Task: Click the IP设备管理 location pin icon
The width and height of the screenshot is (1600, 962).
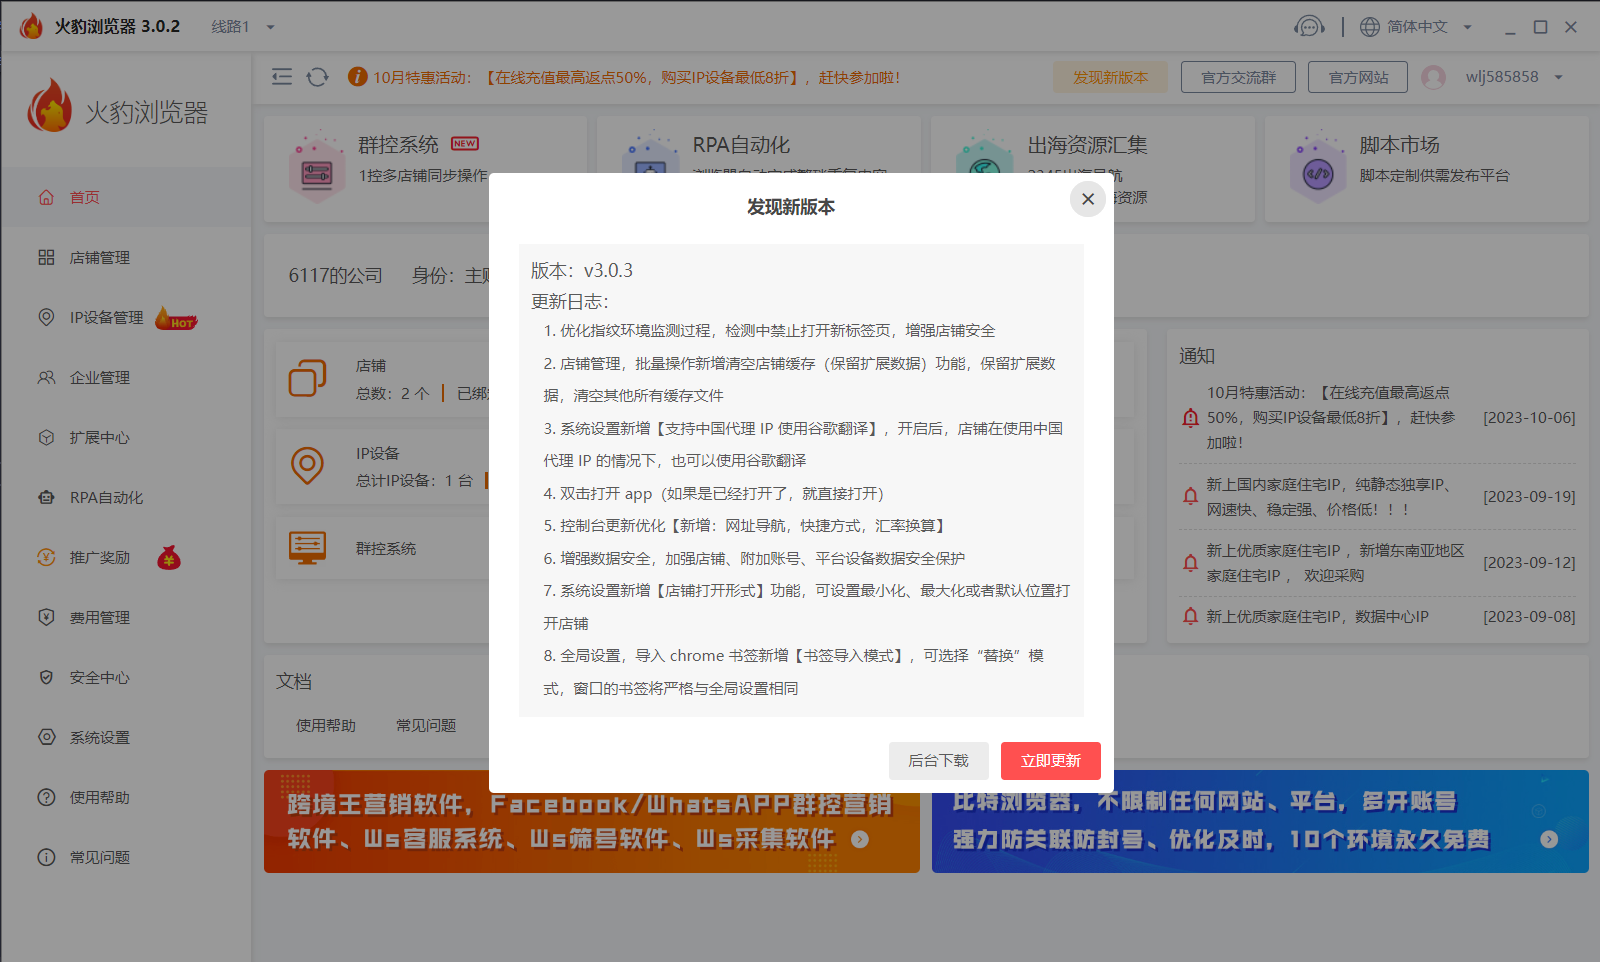Action: pos(46,317)
